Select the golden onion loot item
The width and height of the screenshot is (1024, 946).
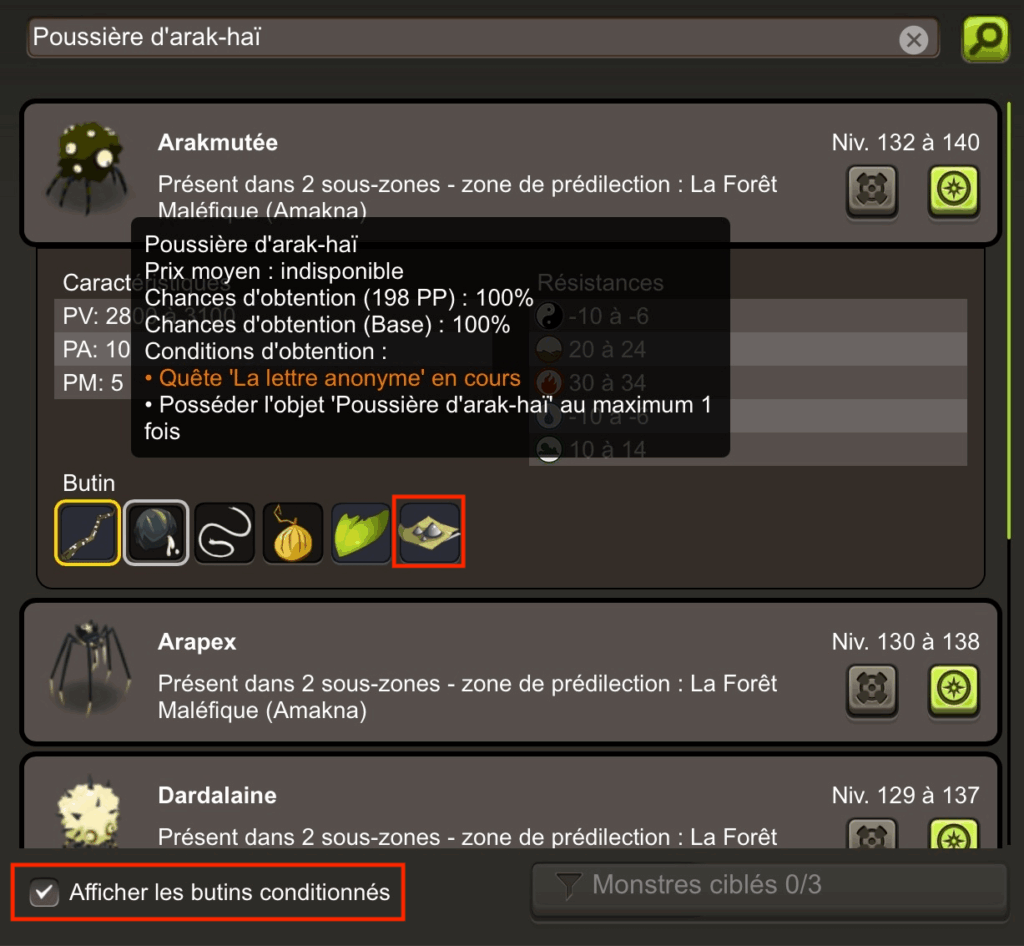point(293,533)
